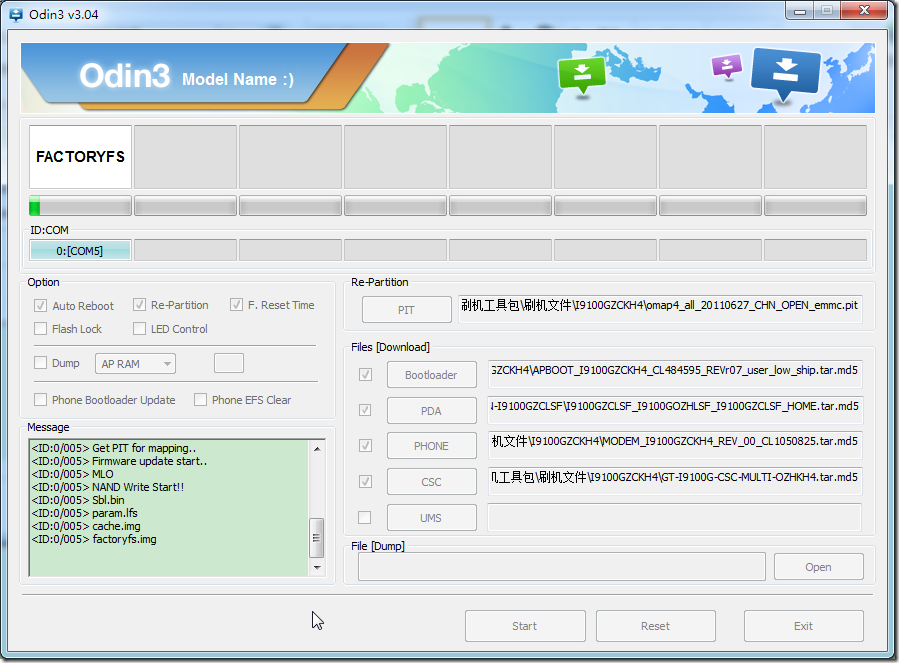Click the 'Get PIT for mapping..' log line

point(114,448)
